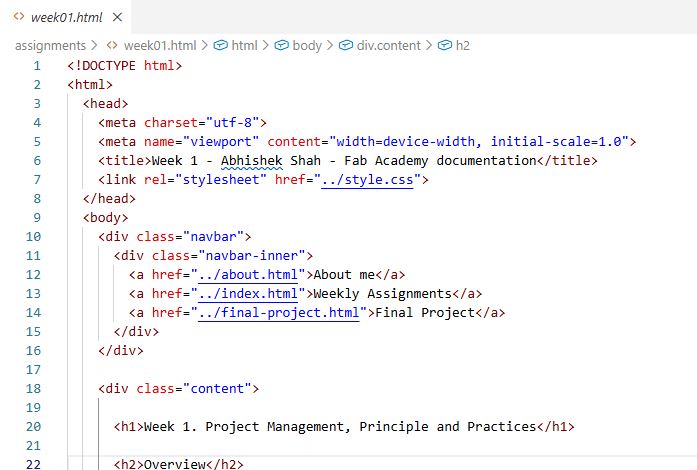Click the "navbar" class value

[213, 237]
